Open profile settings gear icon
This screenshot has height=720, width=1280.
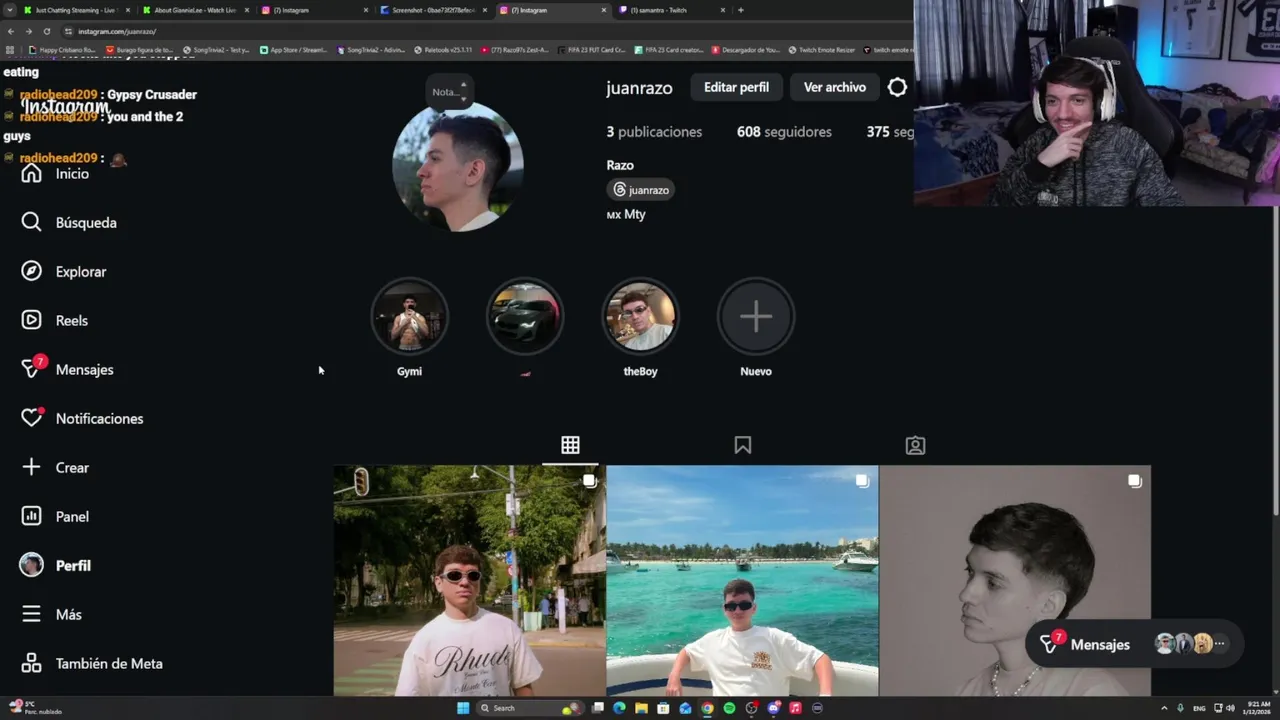point(897,87)
